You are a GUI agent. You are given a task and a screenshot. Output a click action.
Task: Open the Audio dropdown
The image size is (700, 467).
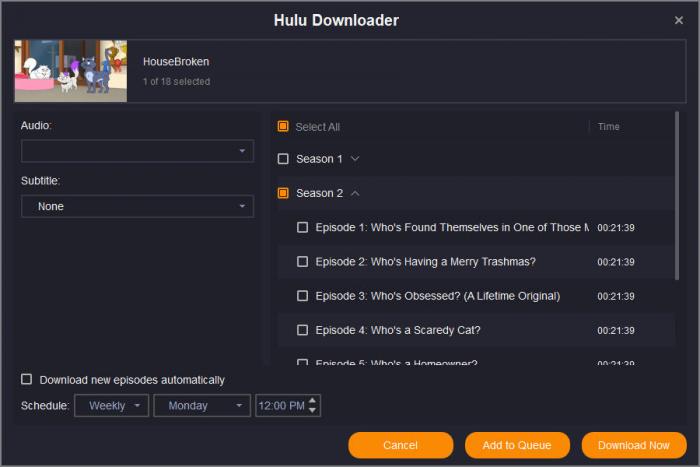point(138,151)
